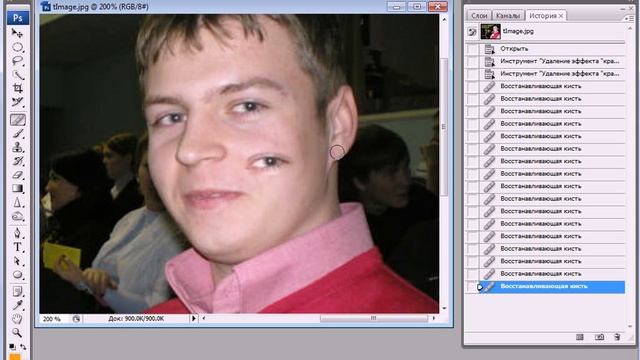Select the Crop tool
The height and width of the screenshot is (360, 640).
coord(18,89)
